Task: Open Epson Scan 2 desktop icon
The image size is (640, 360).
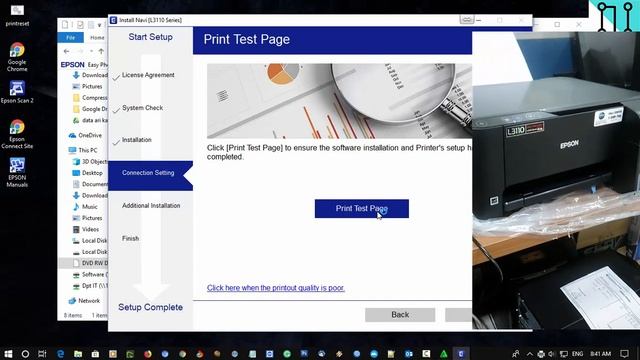Action: (x=17, y=92)
